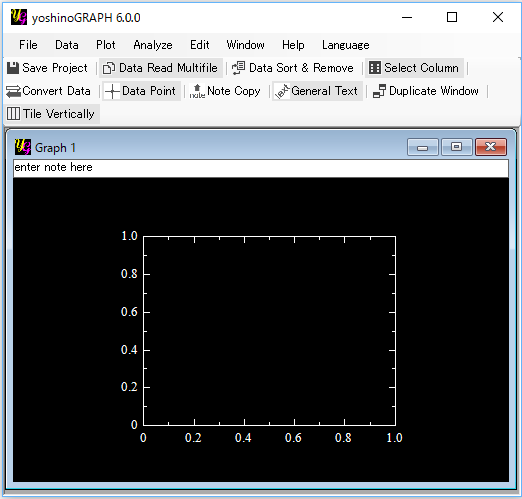This screenshot has height=499, width=522.
Task: Click the Note Copy icon
Action: 197,91
